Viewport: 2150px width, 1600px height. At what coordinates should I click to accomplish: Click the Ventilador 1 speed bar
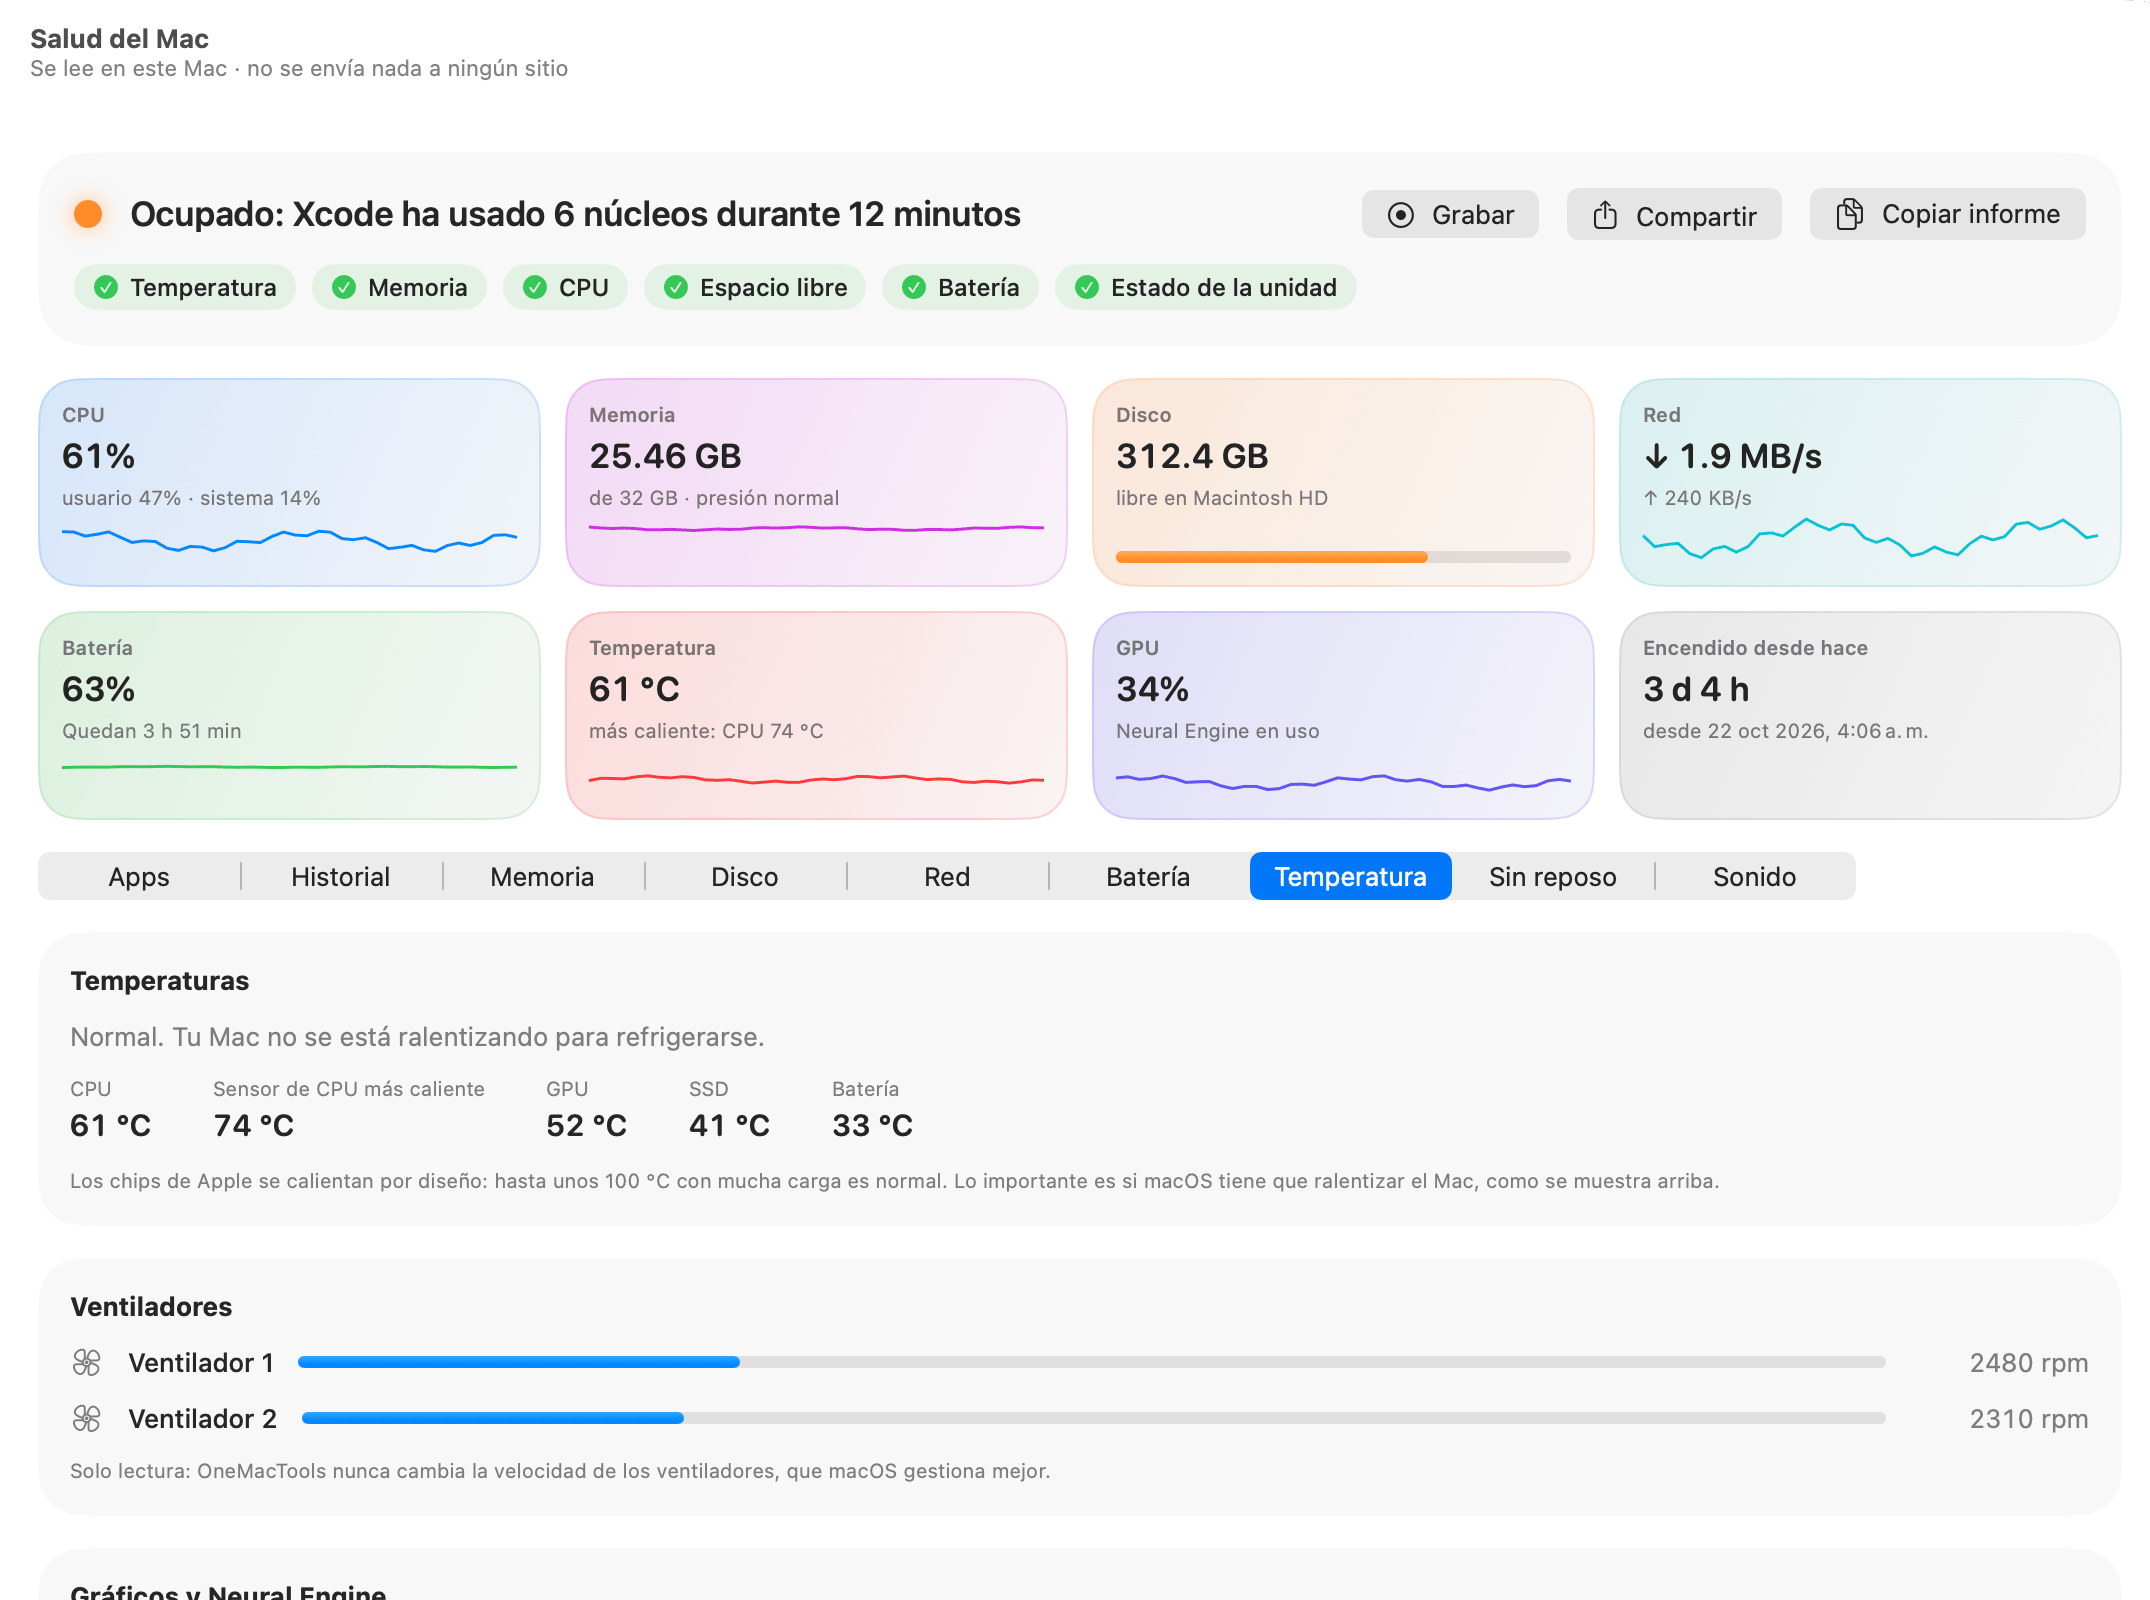(x=1092, y=1362)
